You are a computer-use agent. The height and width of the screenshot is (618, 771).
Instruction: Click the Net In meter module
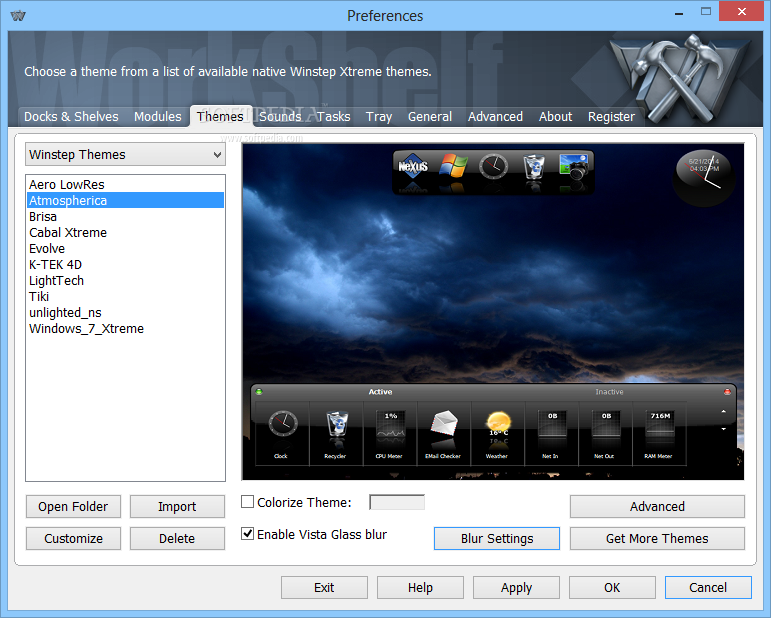click(552, 433)
